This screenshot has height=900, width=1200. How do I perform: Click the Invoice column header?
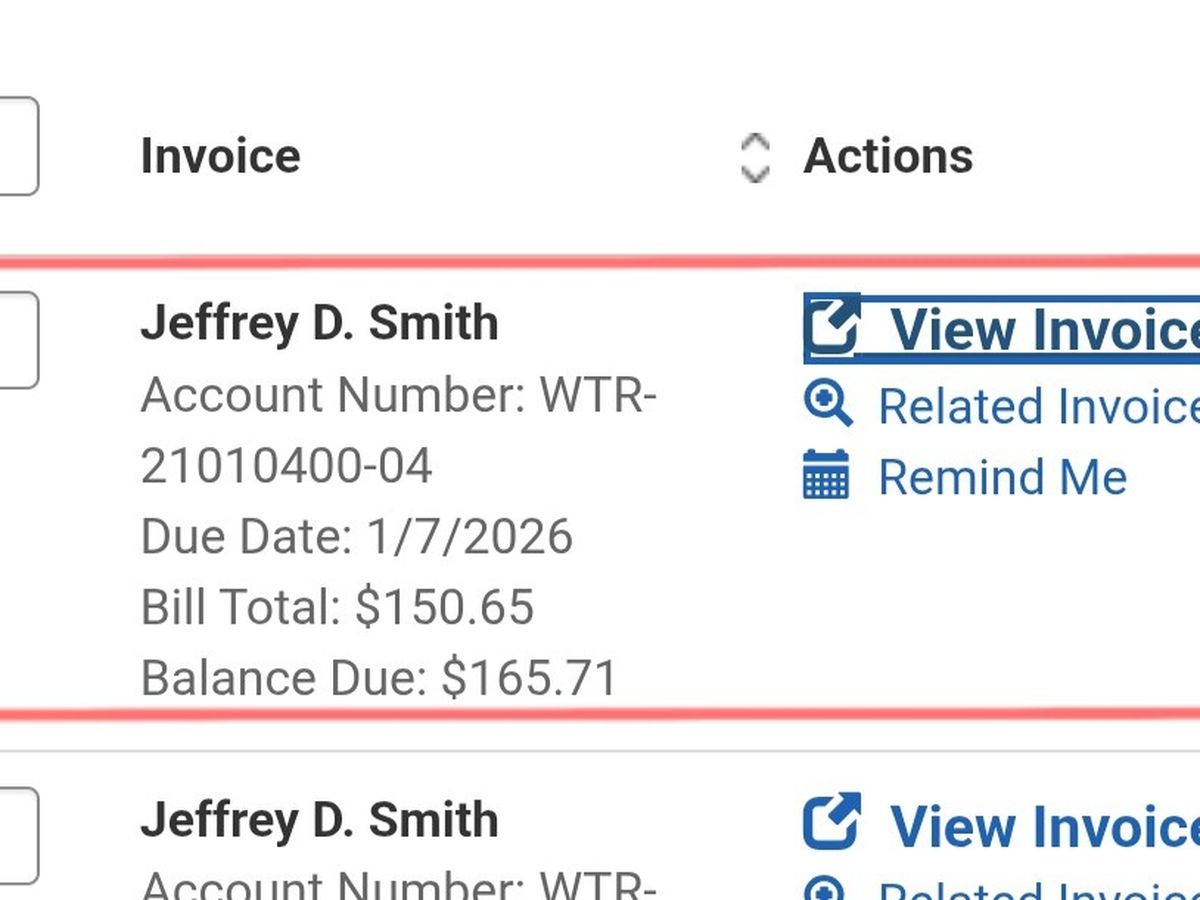(x=220, y=156)
